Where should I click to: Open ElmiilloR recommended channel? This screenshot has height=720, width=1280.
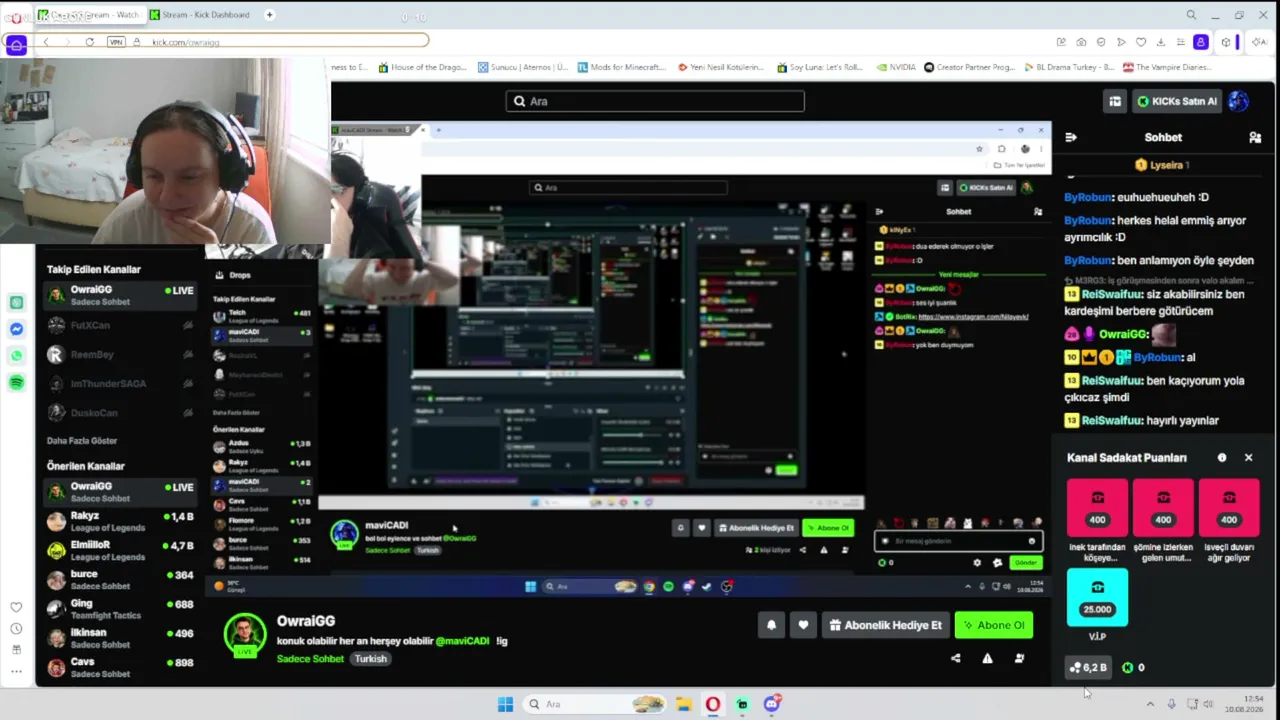120,551
